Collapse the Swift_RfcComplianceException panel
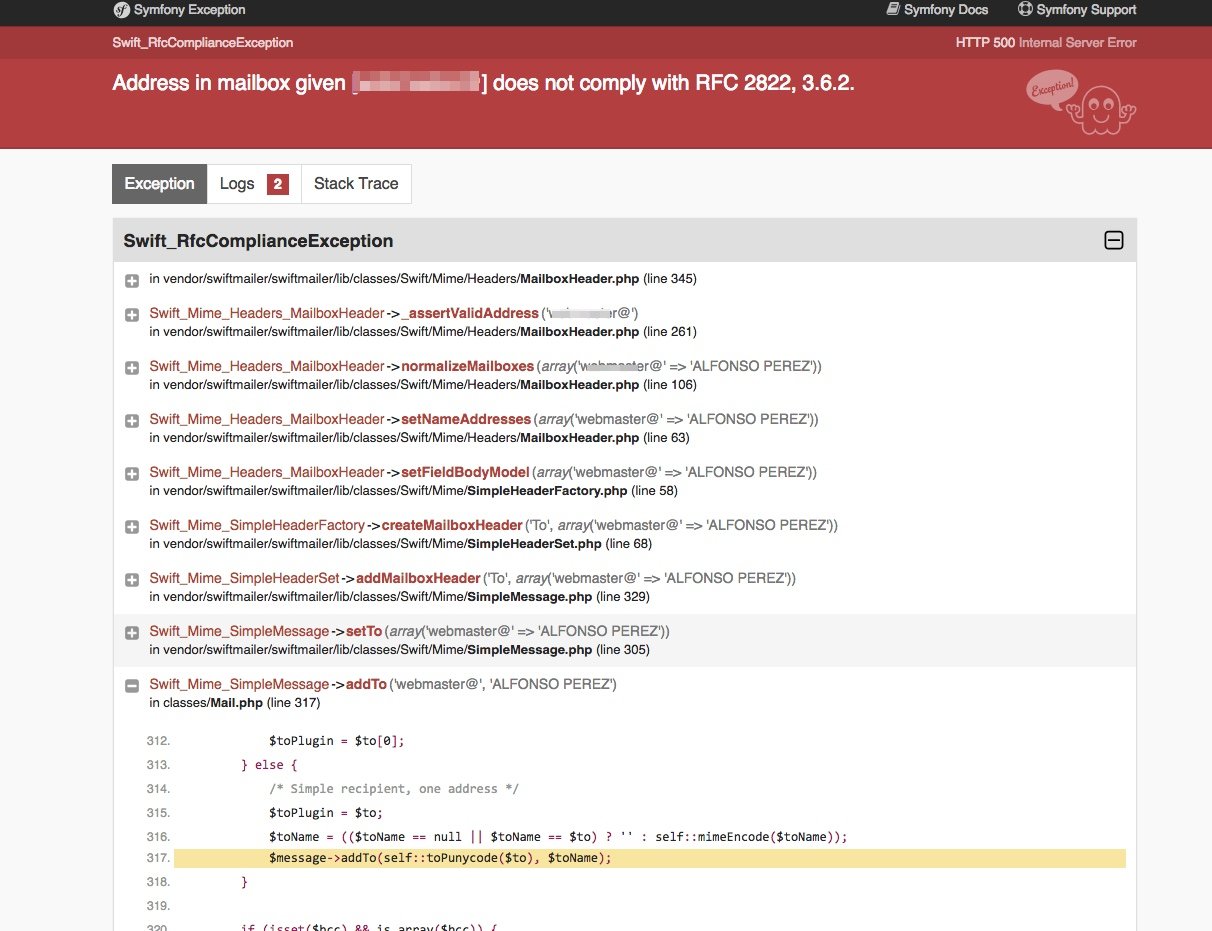This screenshot has width=1212, height=931. (1113, 241)
